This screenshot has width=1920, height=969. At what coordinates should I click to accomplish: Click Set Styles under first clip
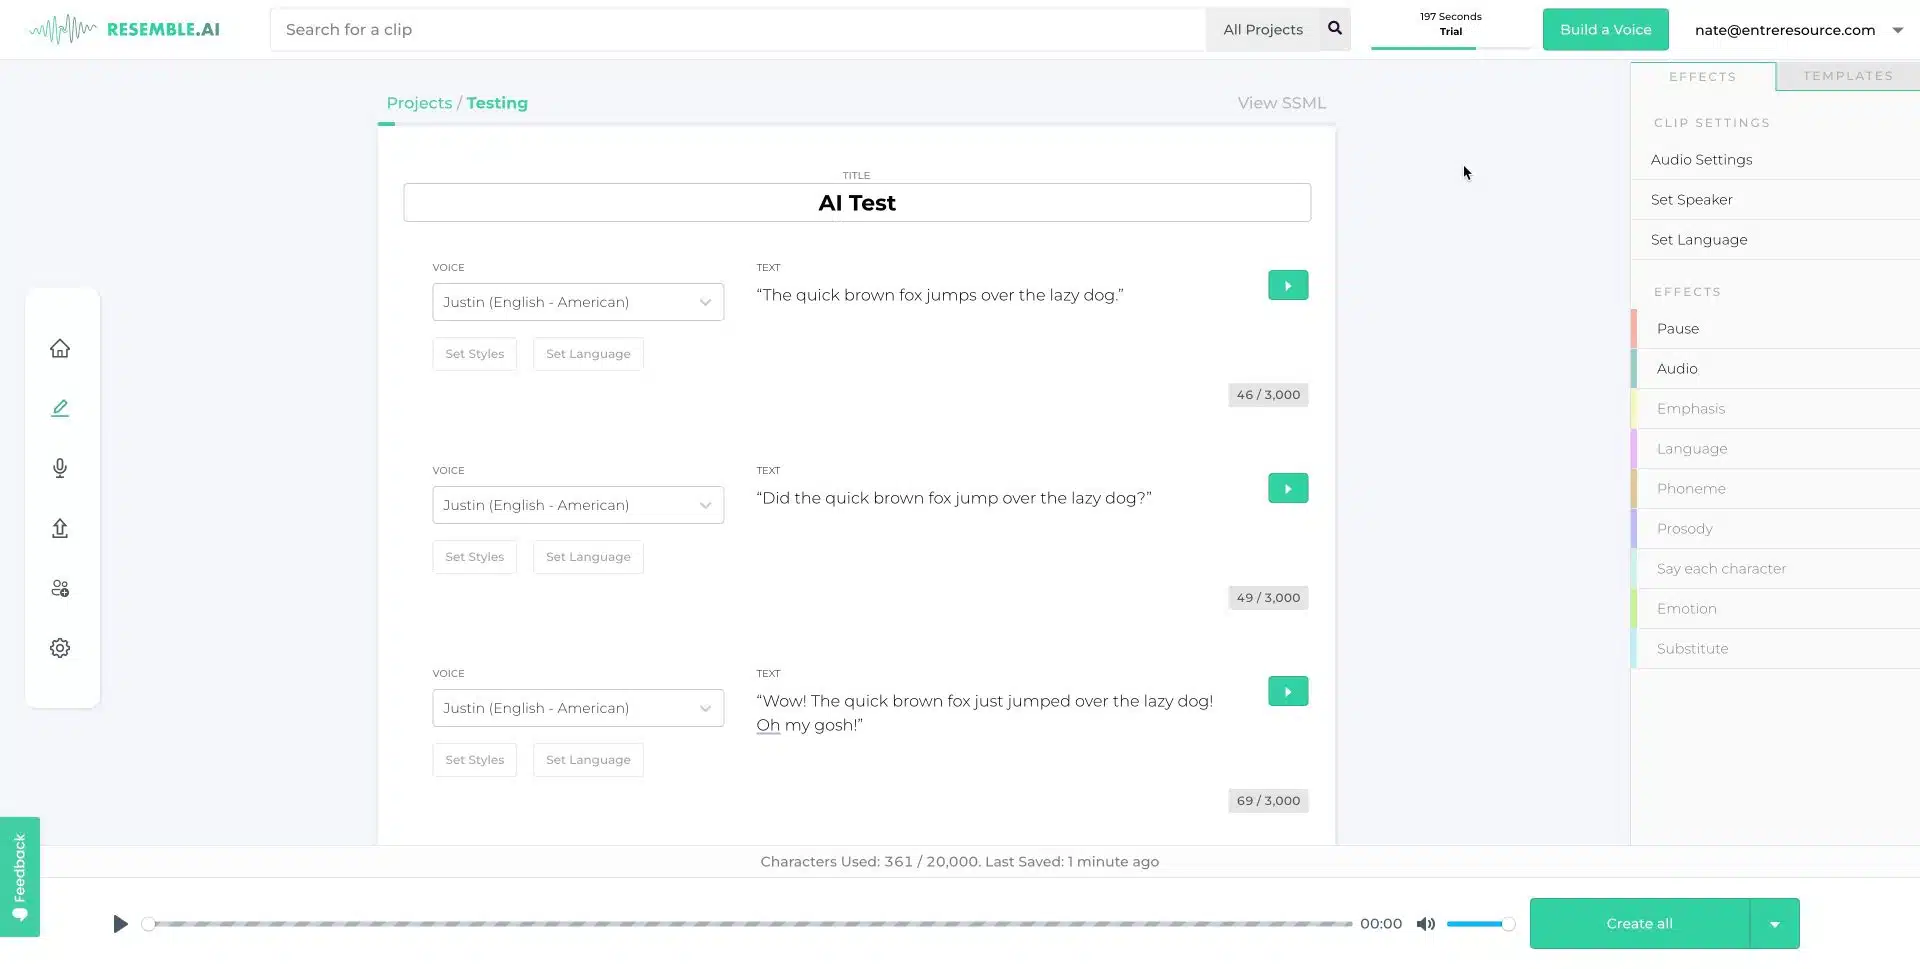(x=474, y=354)
